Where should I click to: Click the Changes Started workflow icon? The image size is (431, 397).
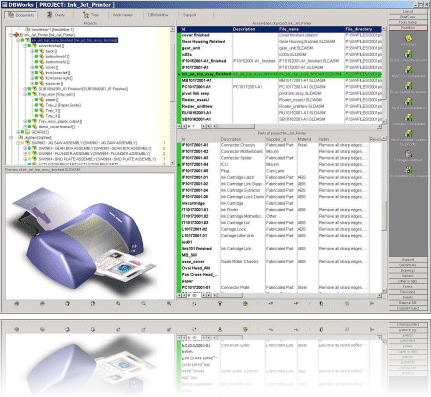pyautogui.click(x=408, y=154)
